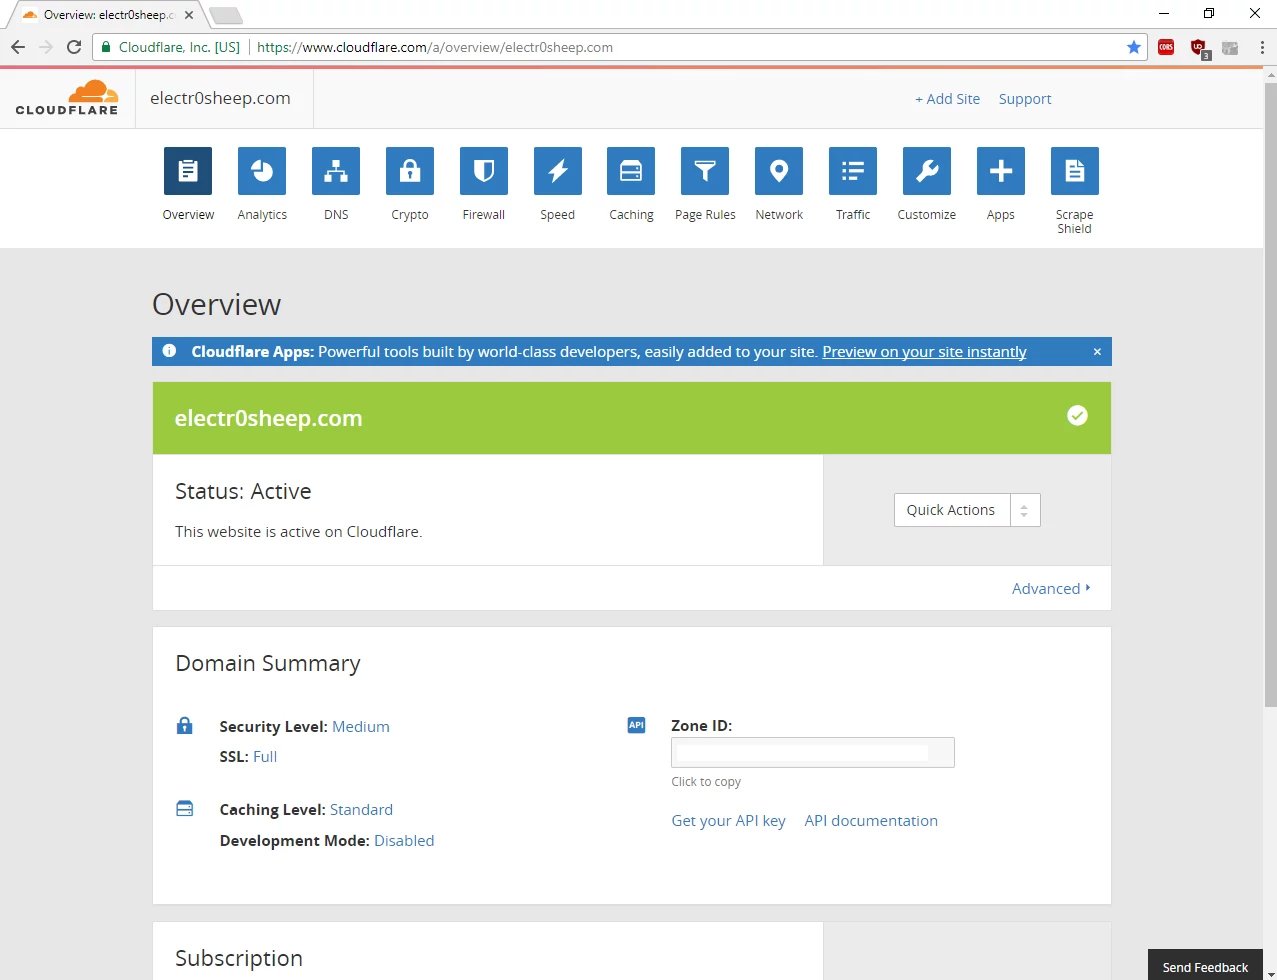Click the electr0sheep.com green header
The image size is (1277, 980).
click(x=631, y=418)
